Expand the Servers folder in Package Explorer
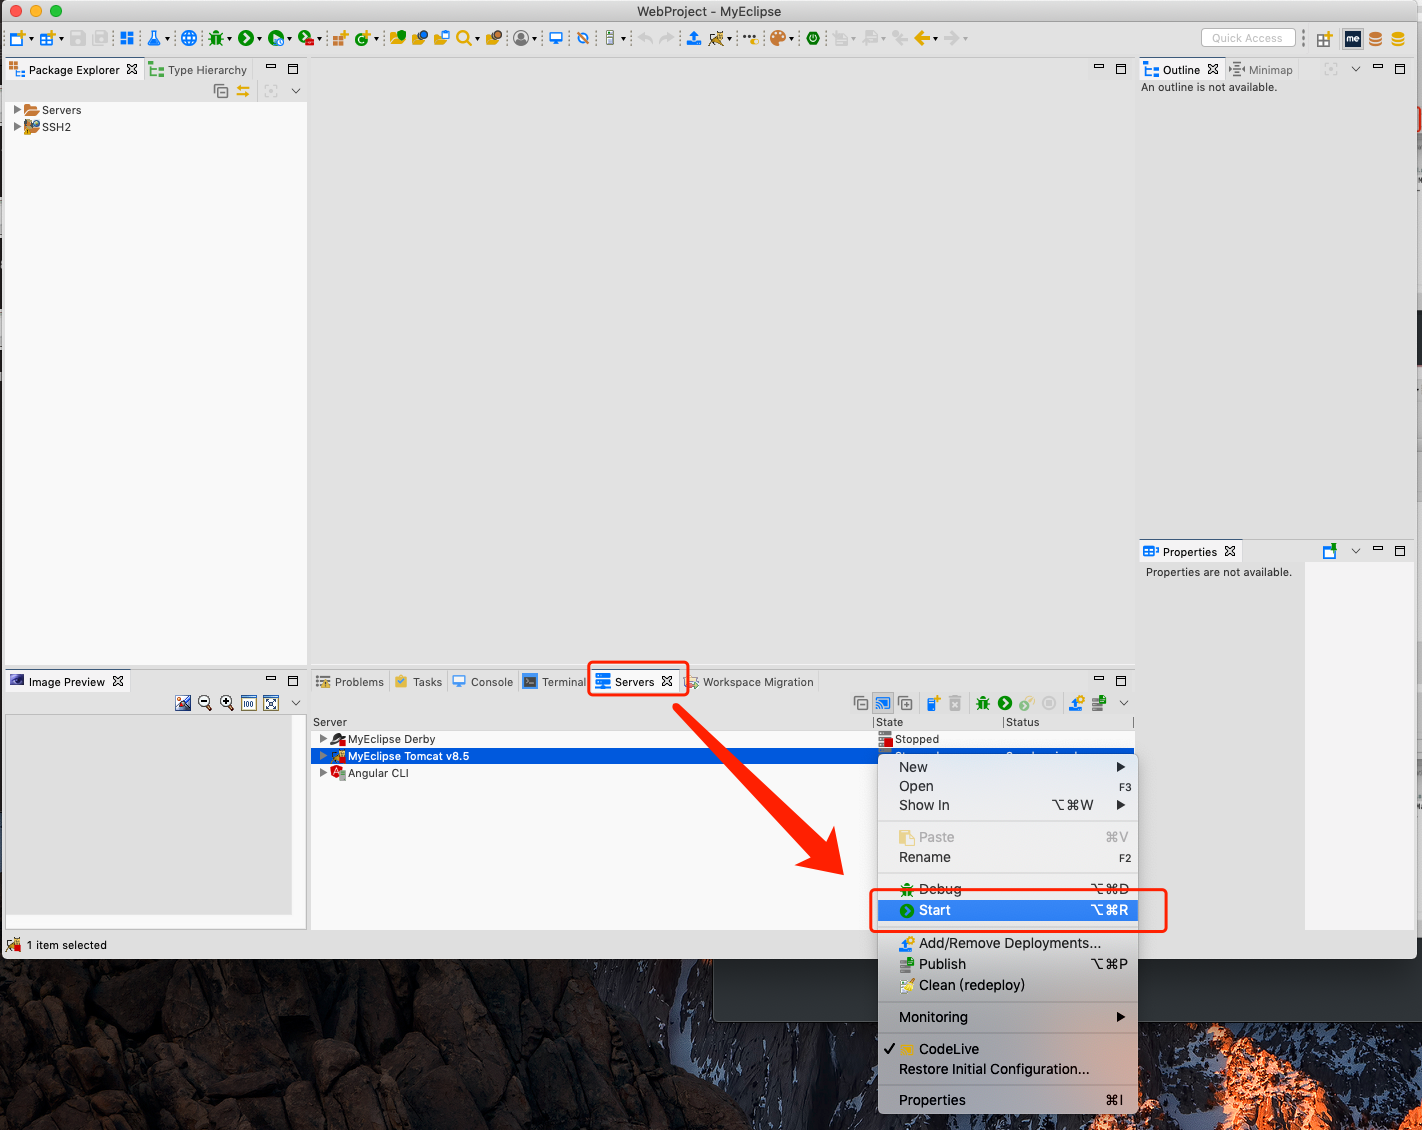Viewport: 1422px width, 1130px height. [17, 110]
